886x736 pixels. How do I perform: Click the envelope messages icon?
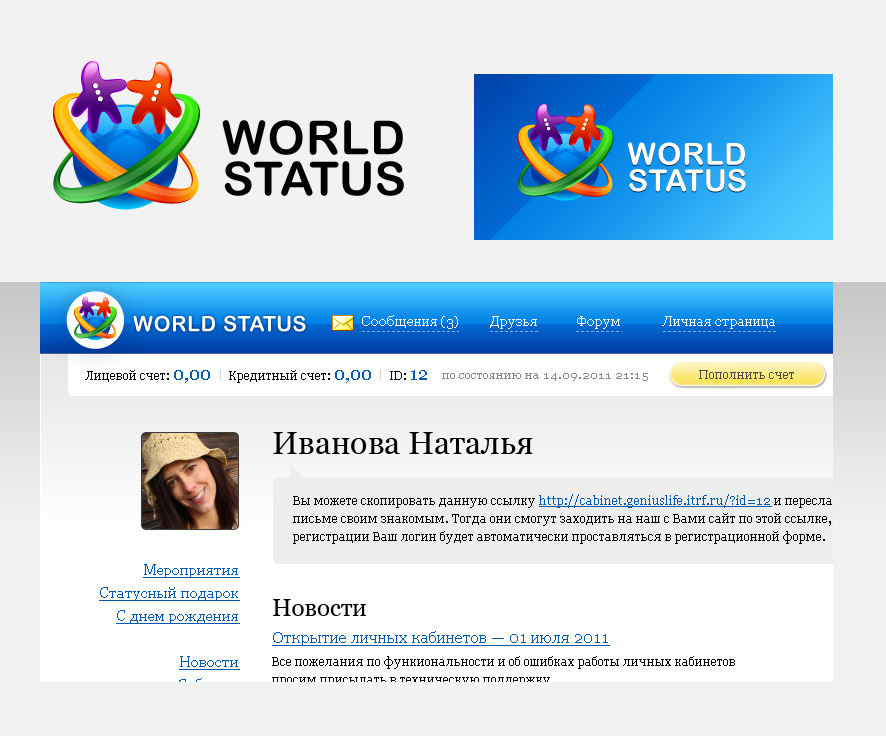pos(342,323)
